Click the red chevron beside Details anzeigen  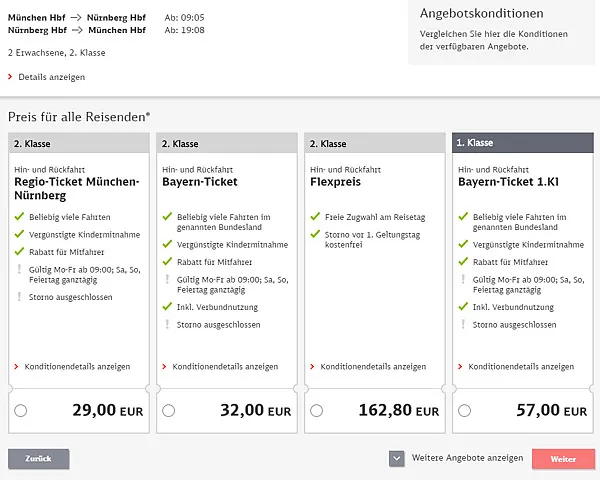click(x=10, y=77)
